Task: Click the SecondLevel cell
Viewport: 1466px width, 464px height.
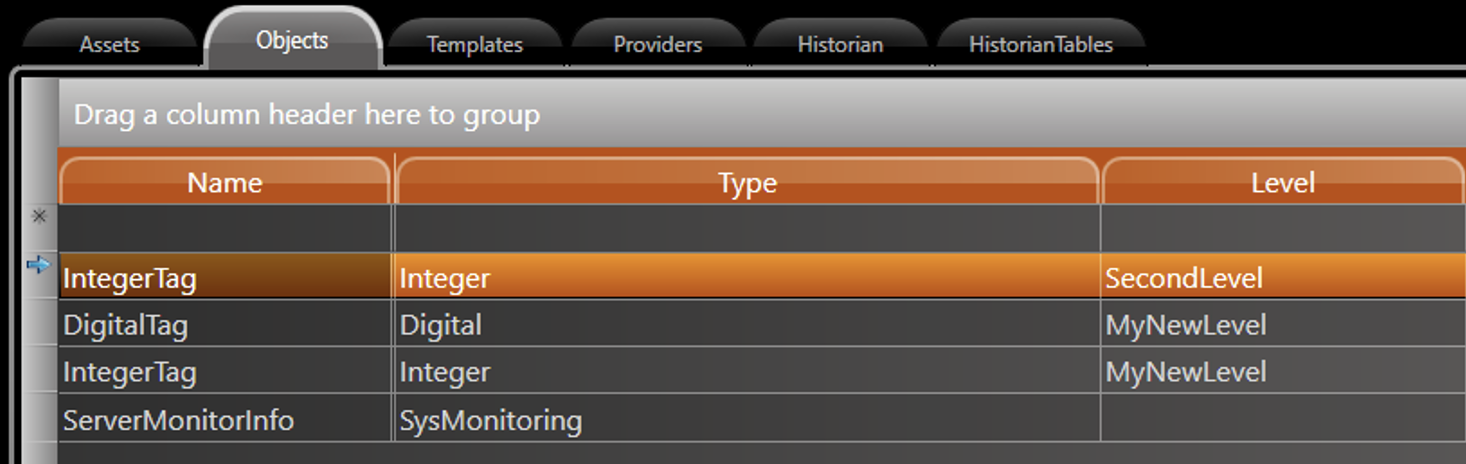Action: 1183,278
